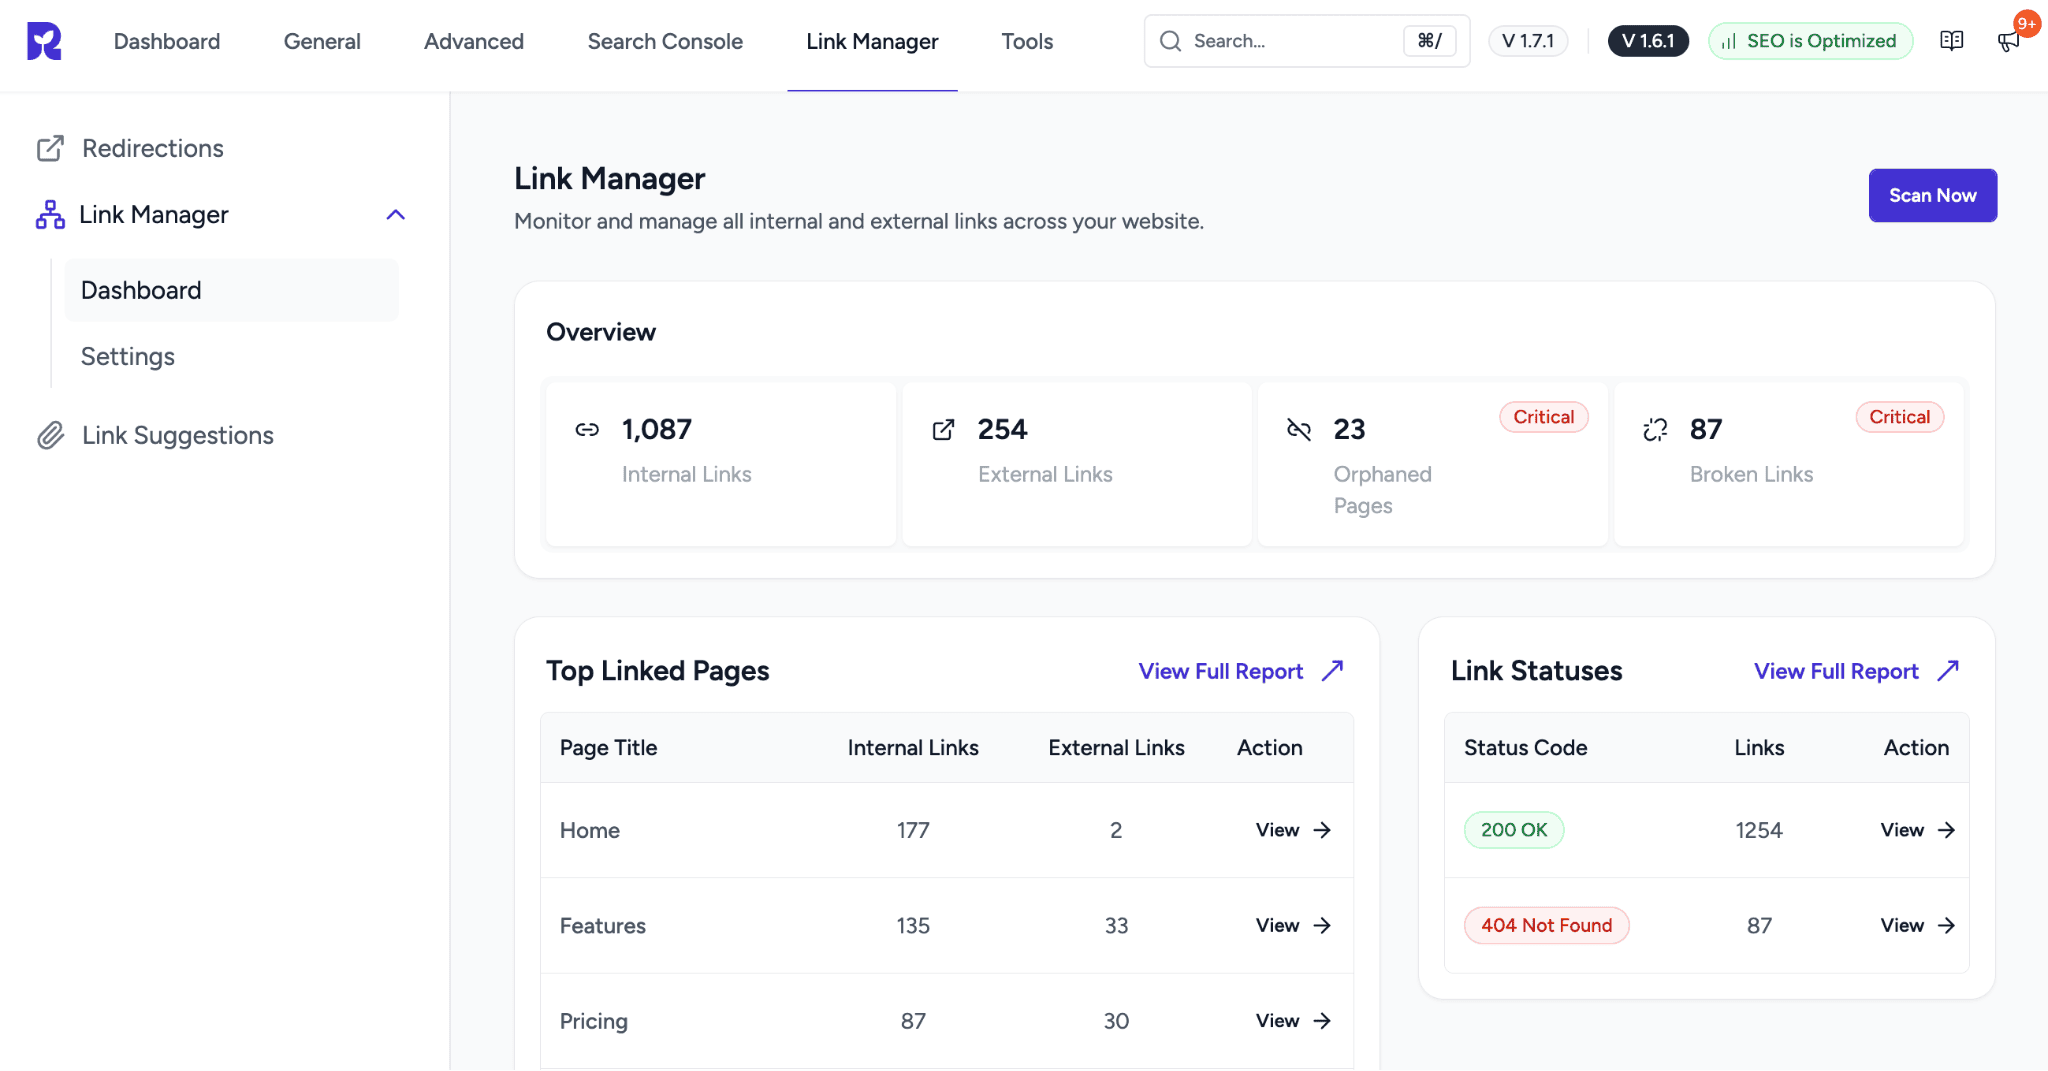Click the Search input field
The width and height of the screenshot is (2048, 1071).
(x=1306, y=41)
